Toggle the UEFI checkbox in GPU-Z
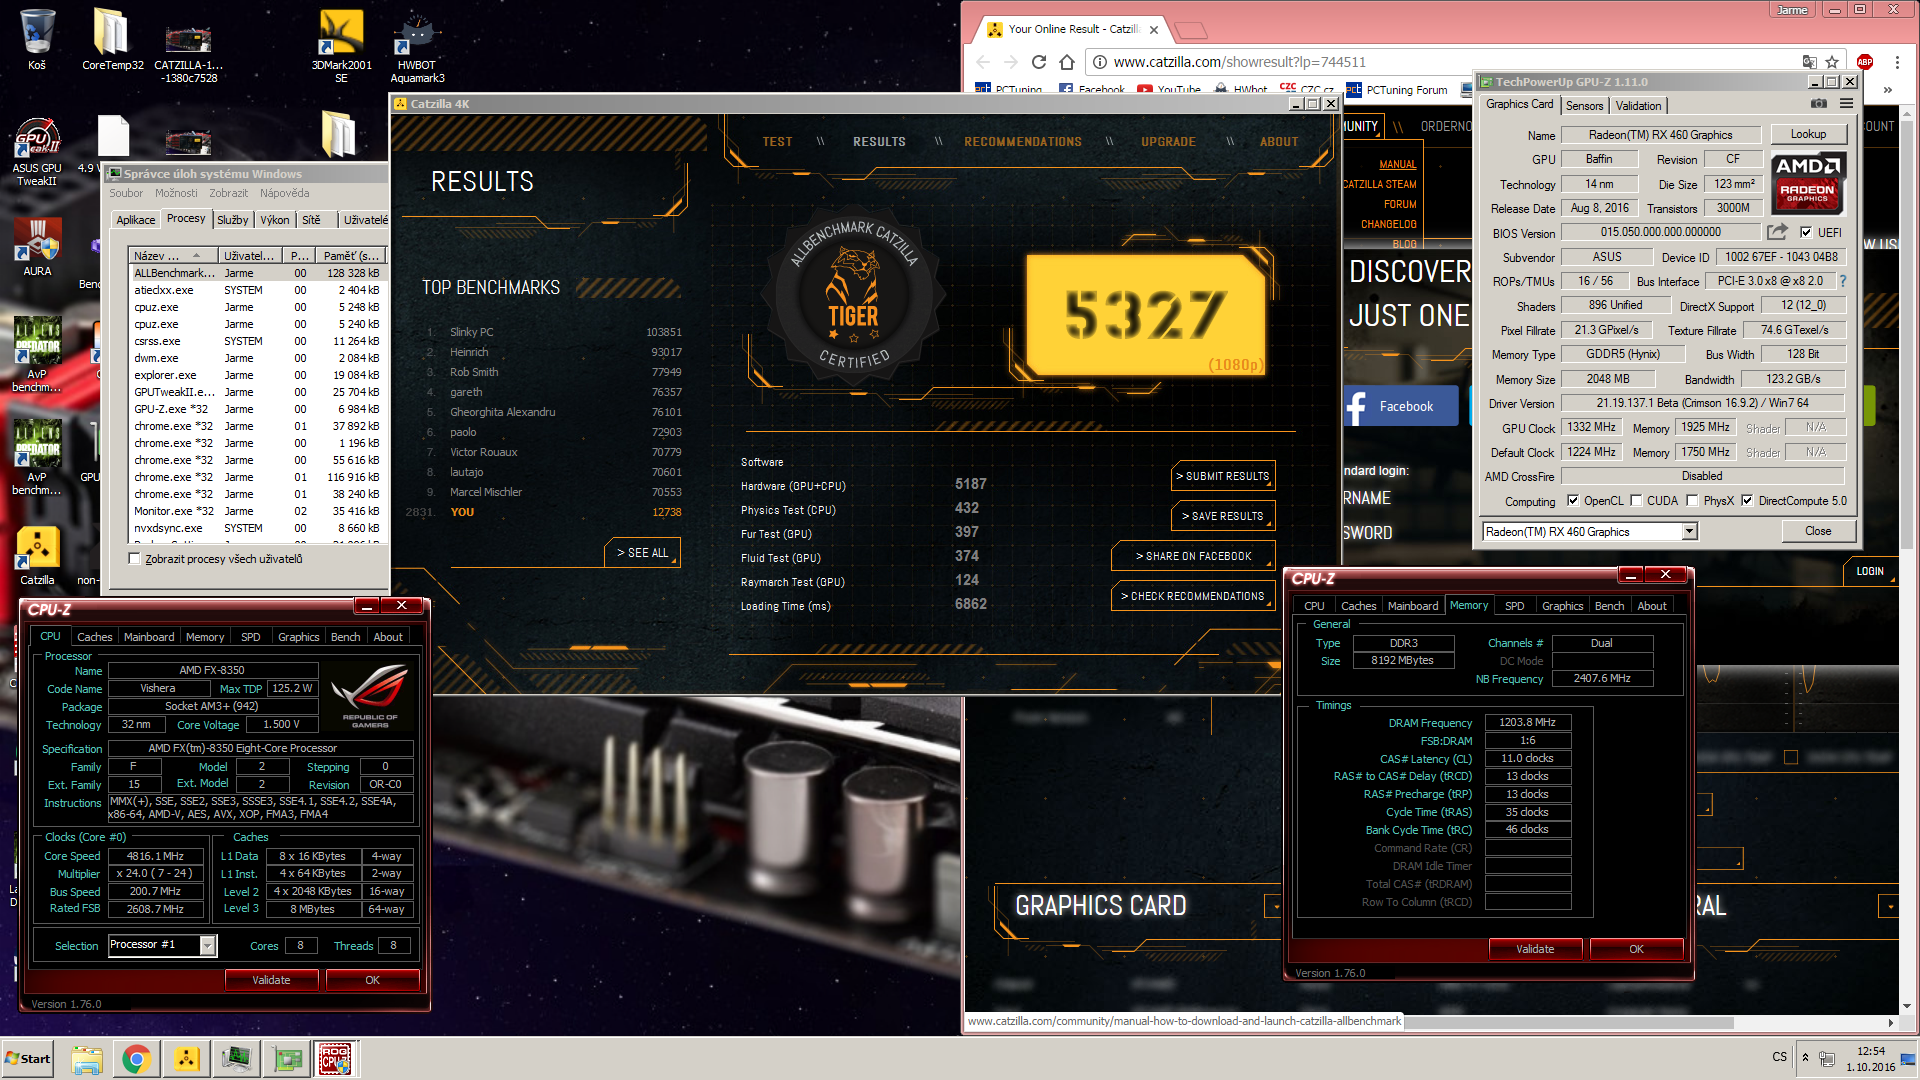1920x1080 pixels. click(x=1806, y=233)
